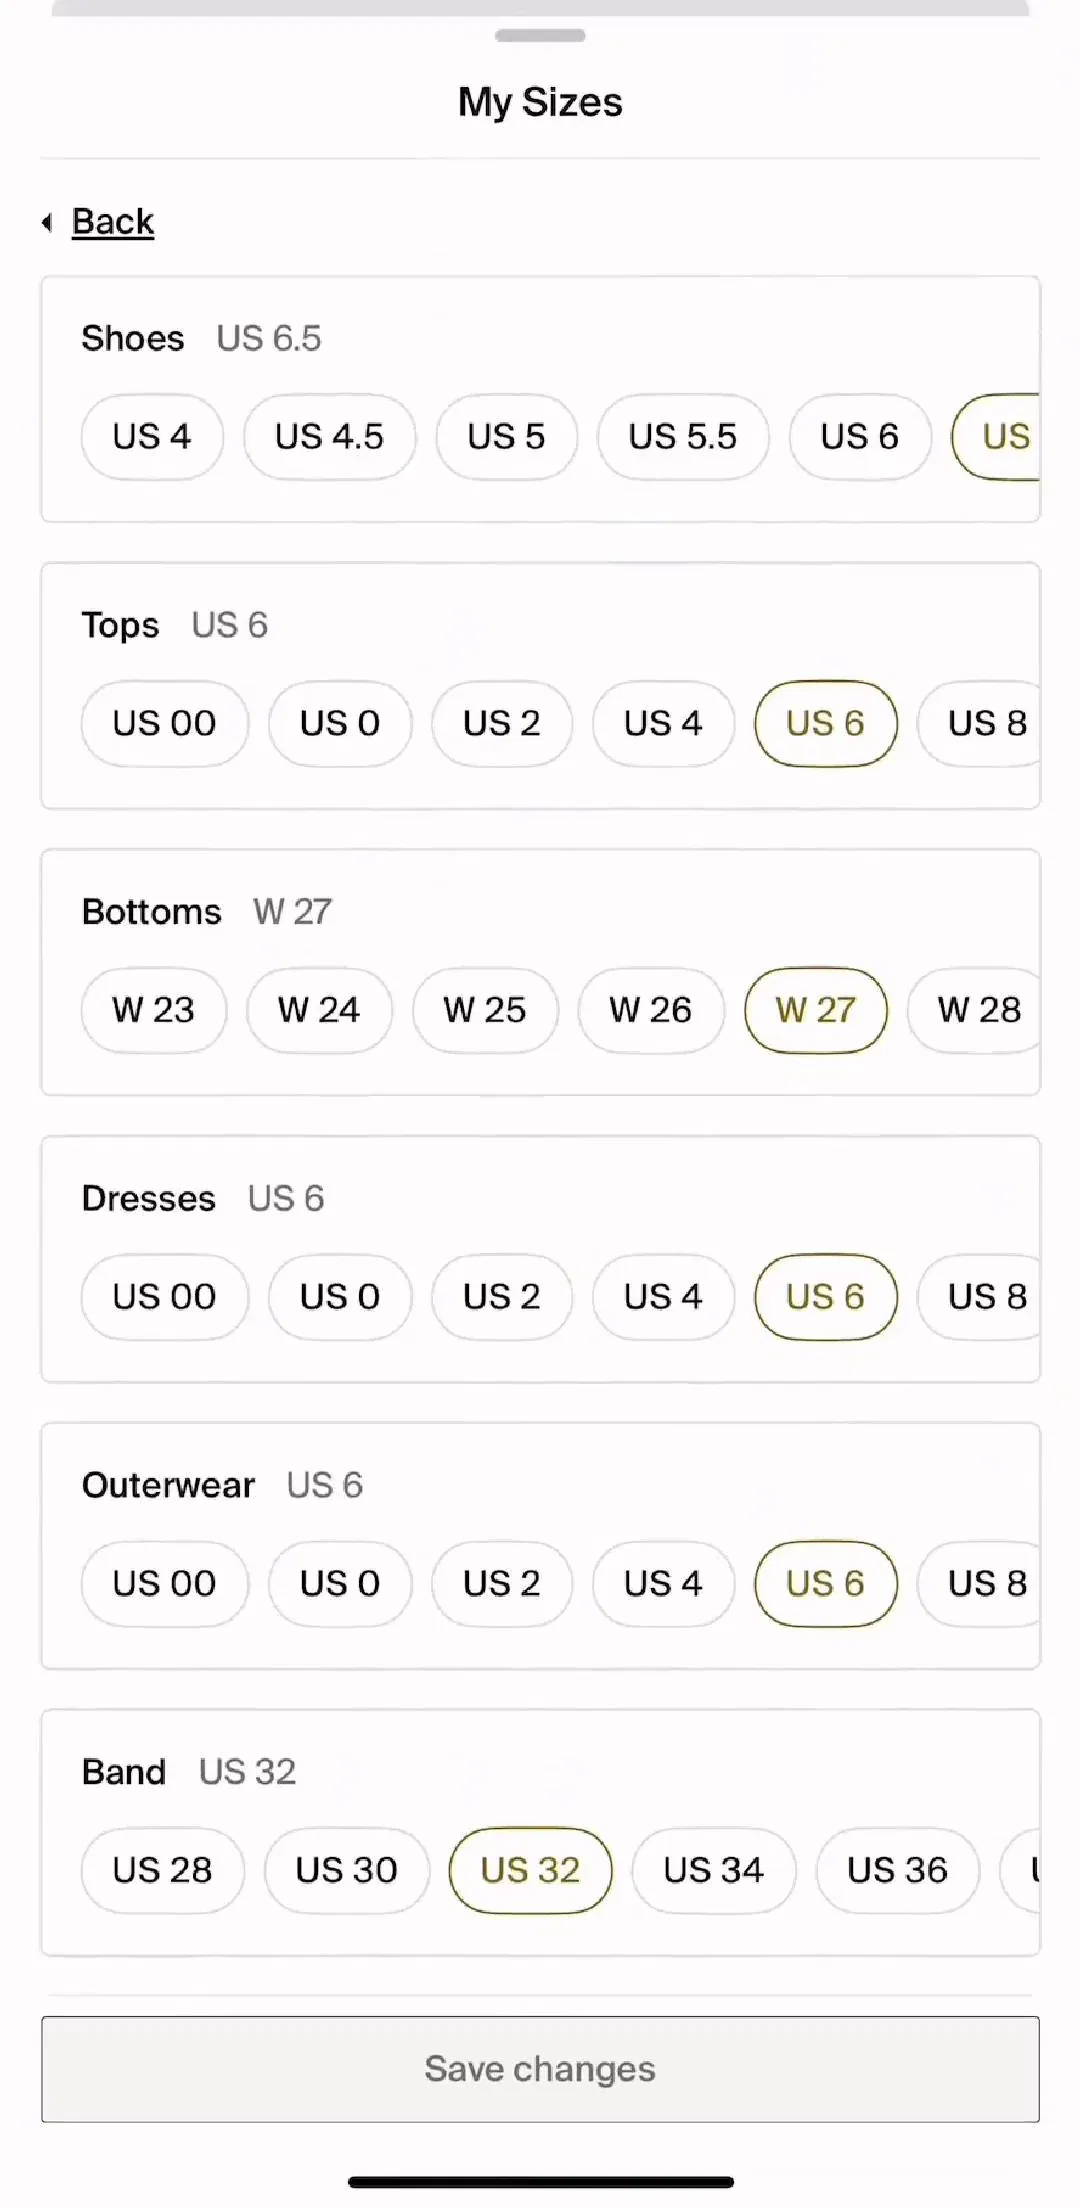
Task: Pick US 36 band size
Action: point(898,1870)
